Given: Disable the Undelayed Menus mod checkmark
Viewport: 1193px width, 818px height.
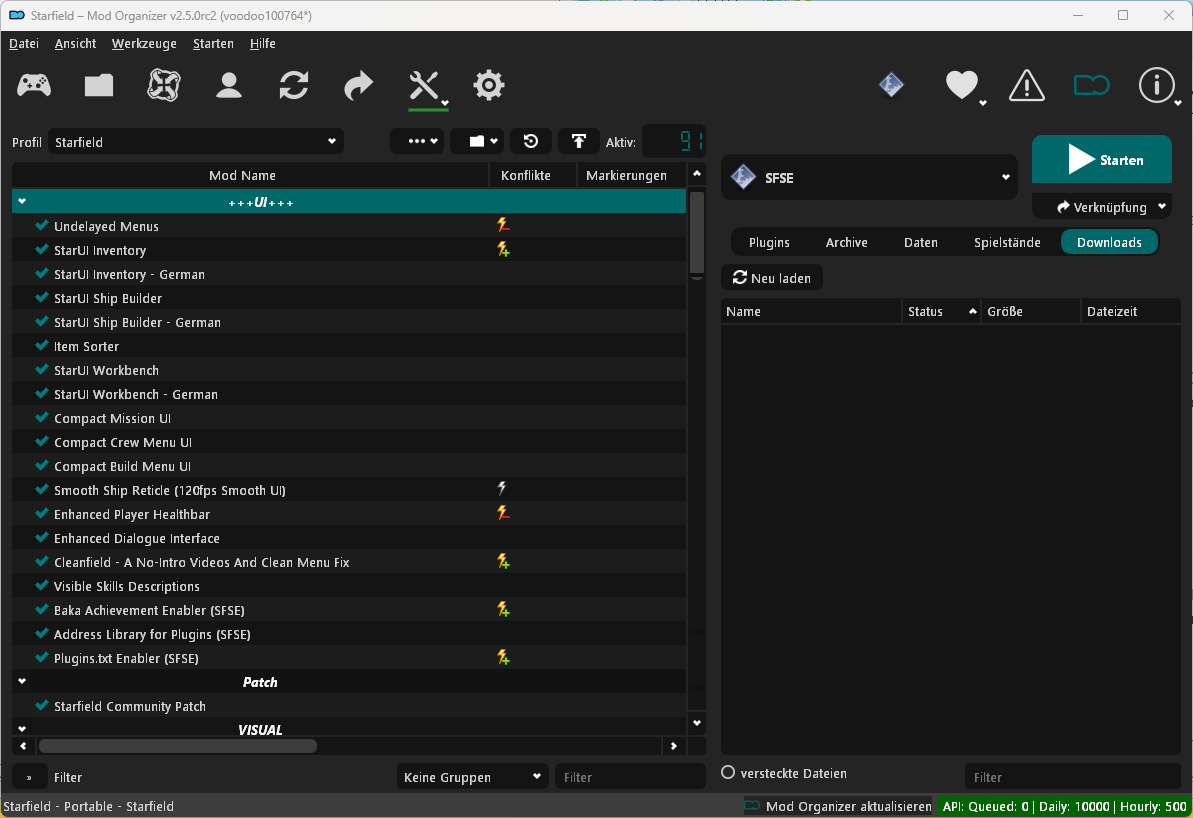Looking at the screenshot, I should 42,225.
